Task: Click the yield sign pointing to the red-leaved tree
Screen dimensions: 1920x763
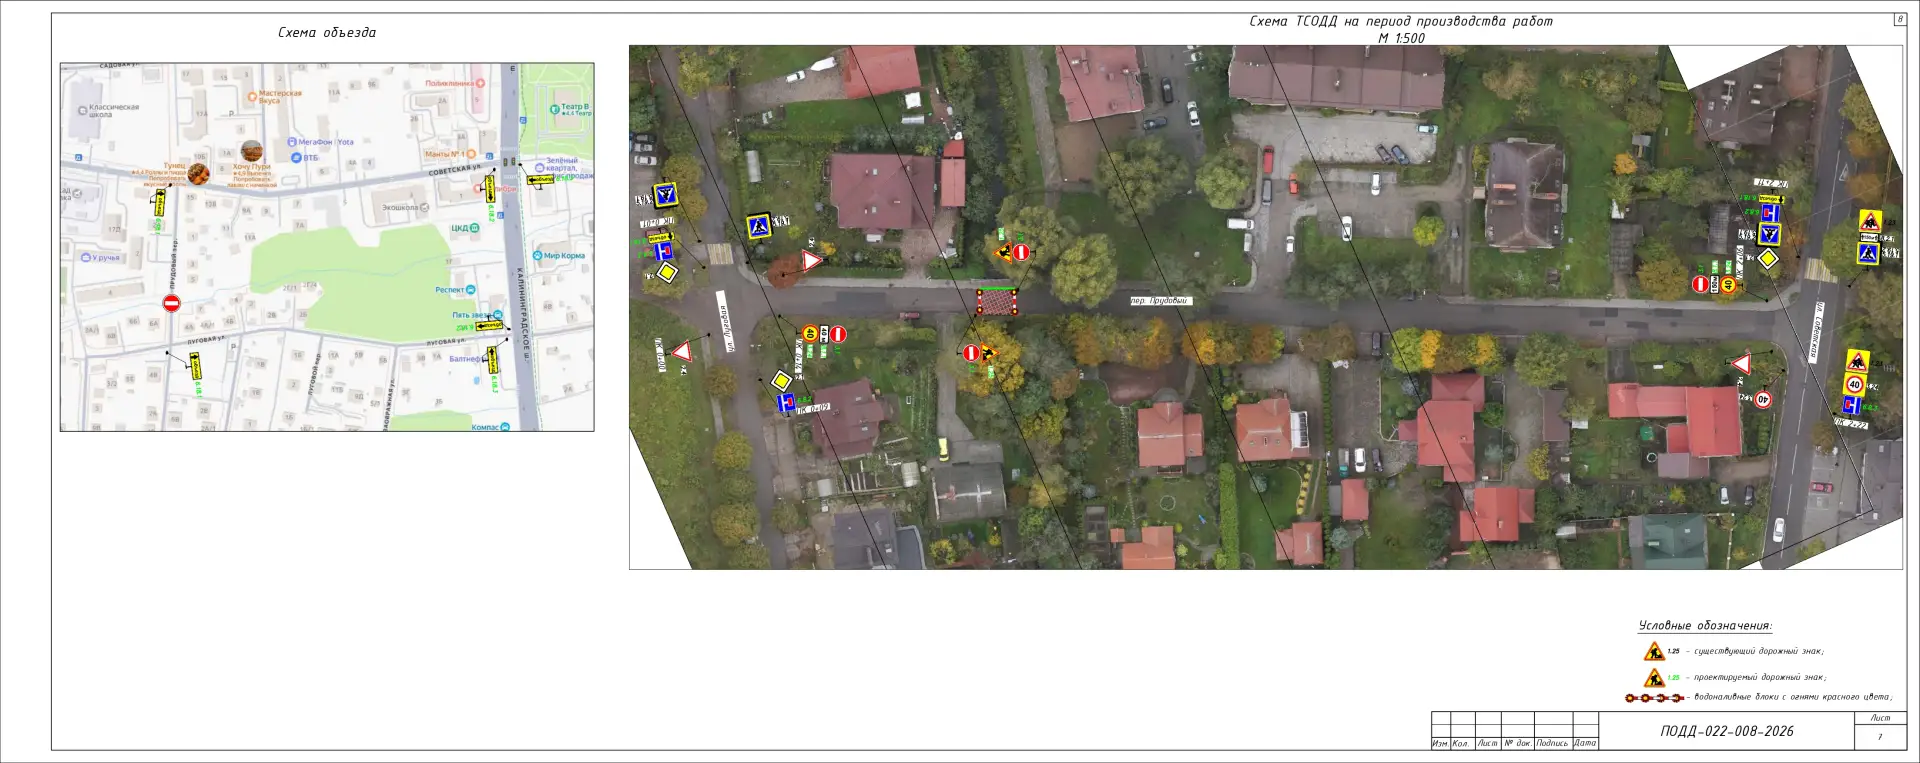Action: click(811, 261)
